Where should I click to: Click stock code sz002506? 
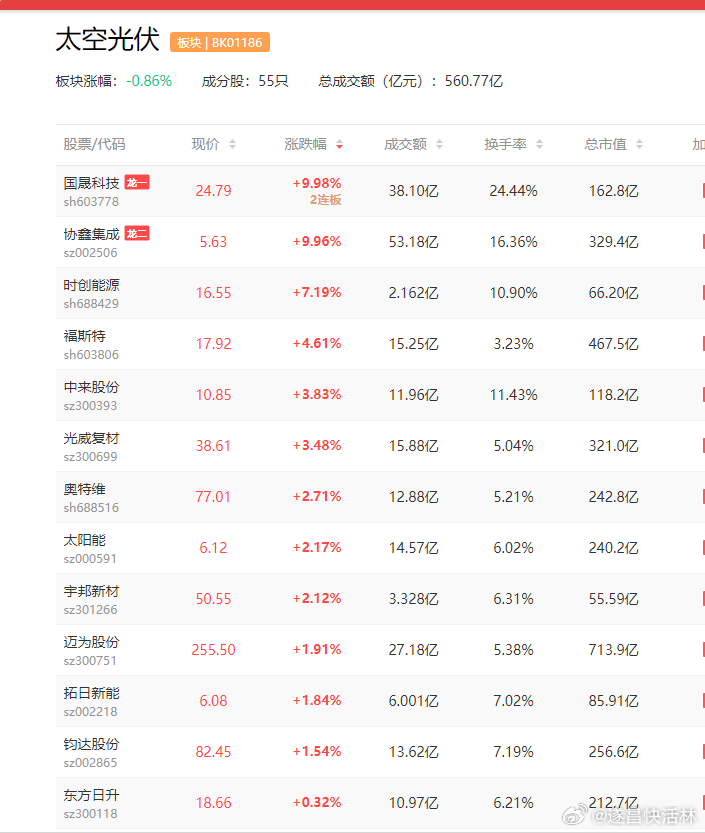(x=90, y=253)
